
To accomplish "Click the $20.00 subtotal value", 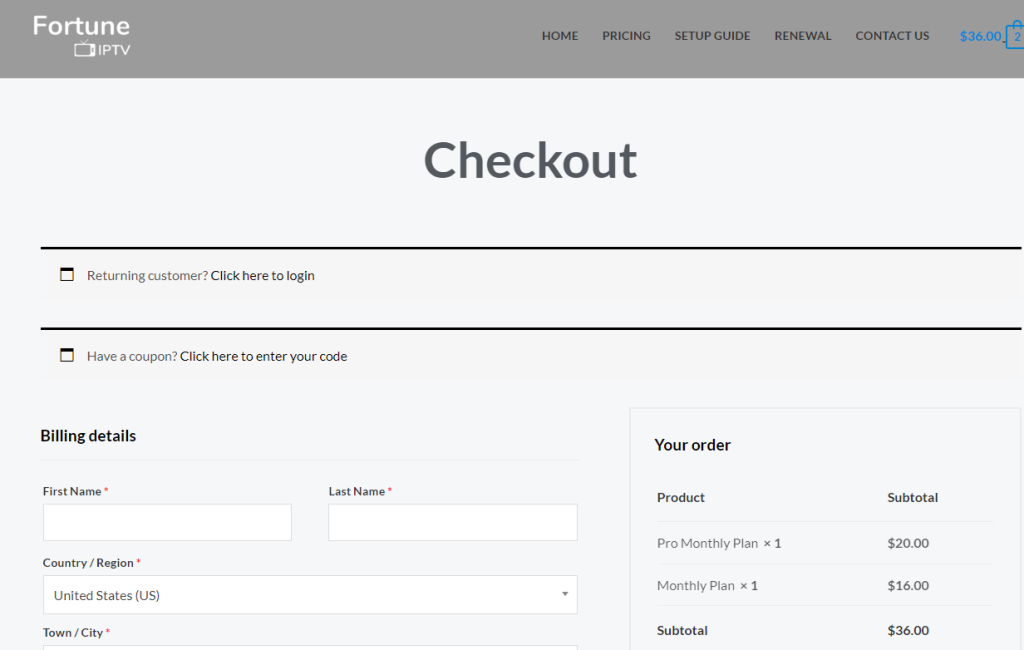I will 908,544.
